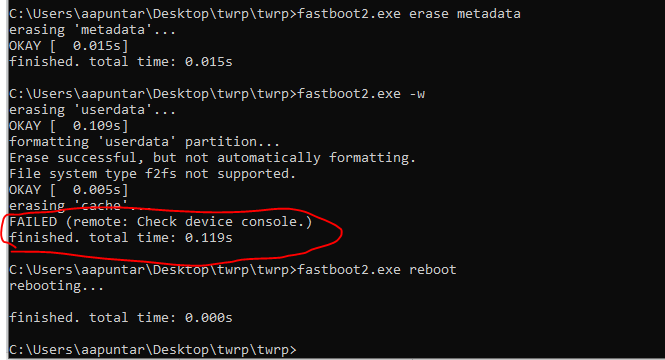Click 'finished. total time: 0.000s' line
Image resolution: width=665 pixels, height=360 pixels.
coord(121,318)
